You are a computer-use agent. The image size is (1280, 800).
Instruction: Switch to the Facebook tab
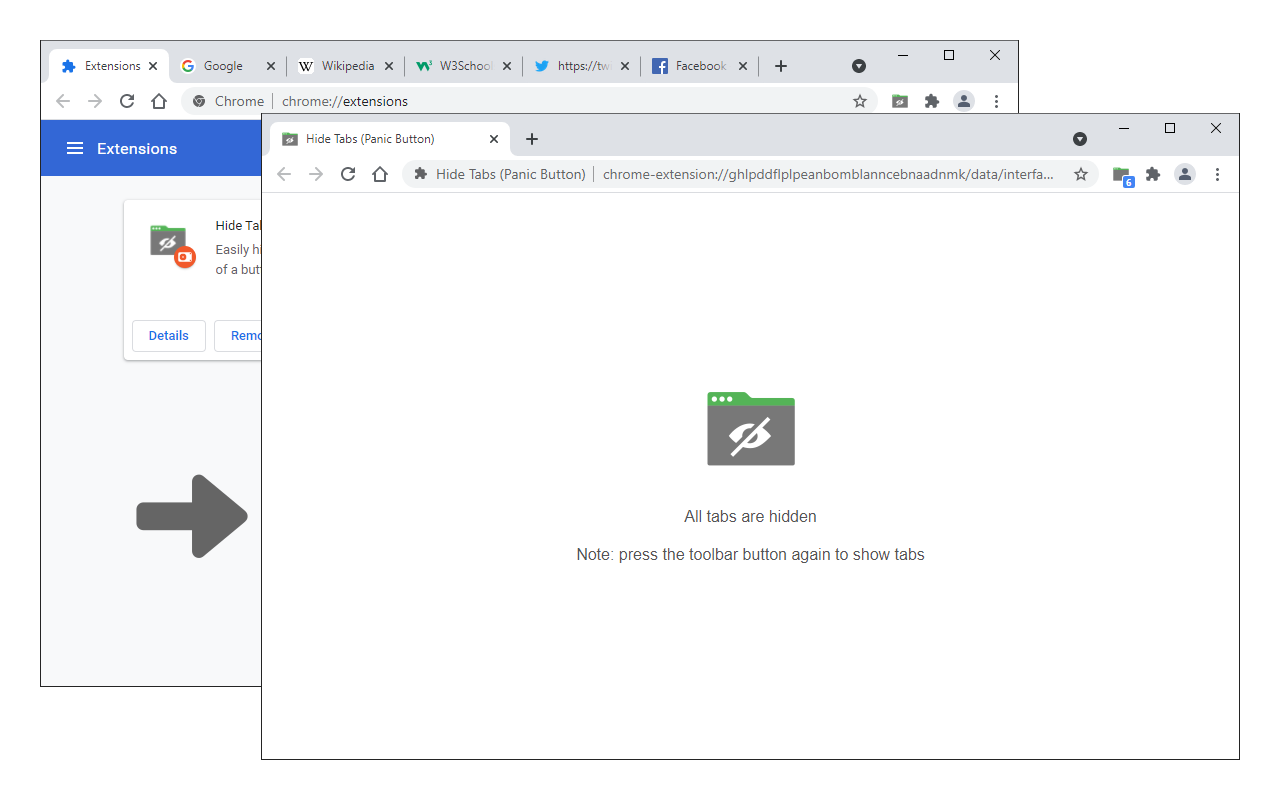(699, 66)
